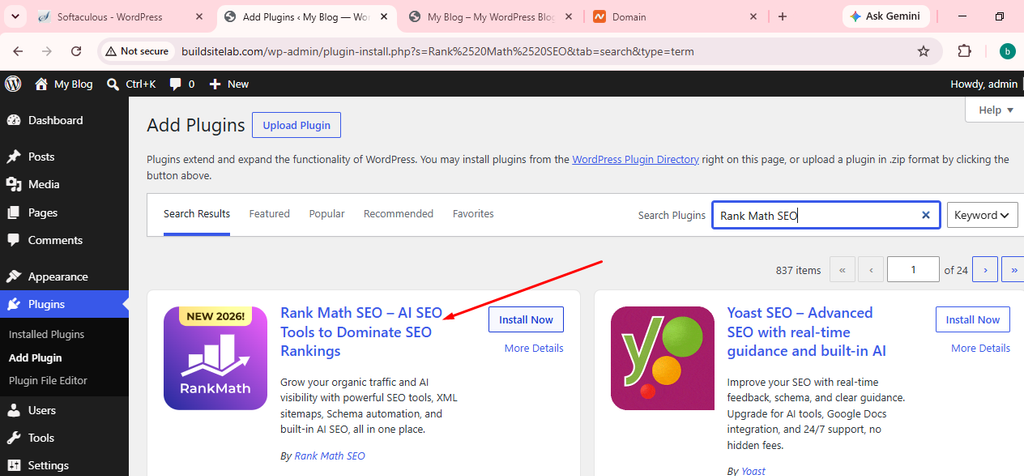The width and height of the screenshot is (1024, 476).
Task: Click Howdy, admin account menu
Action: [985, 84]
